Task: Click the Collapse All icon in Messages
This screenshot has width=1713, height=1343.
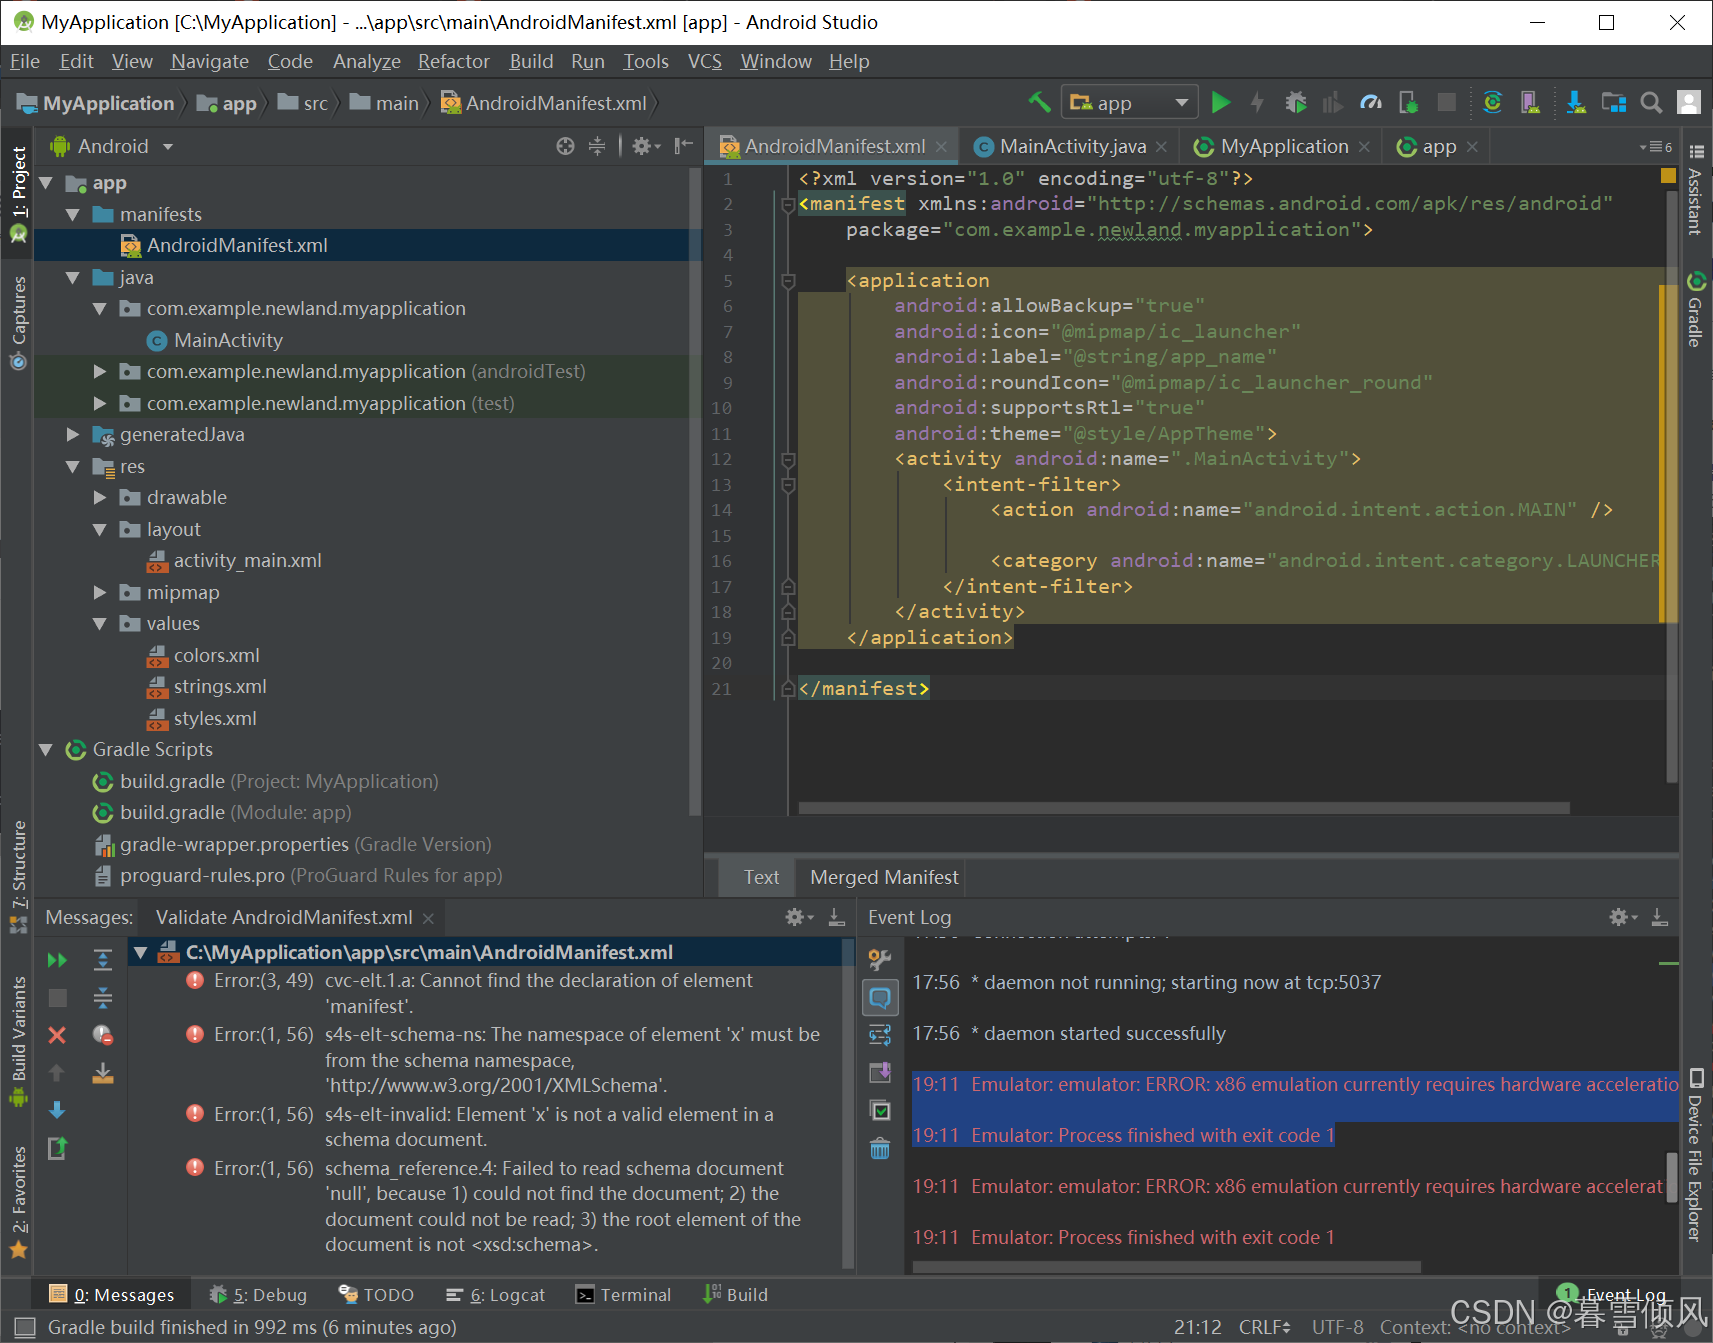Action: click(x=103, y=998)
